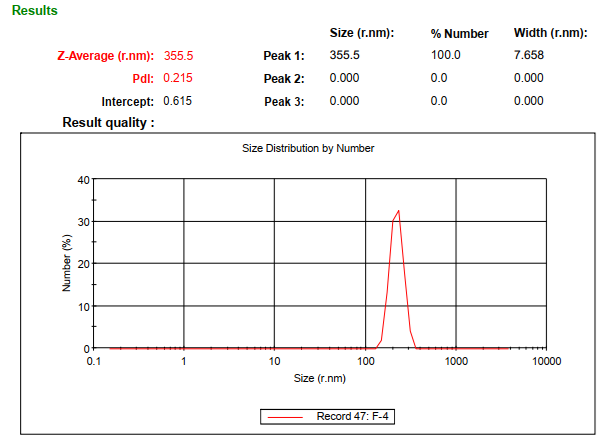This screenshot has width=604, height=441.
Task: Click the Intercept value 0.615
Action: coord(178,101)
